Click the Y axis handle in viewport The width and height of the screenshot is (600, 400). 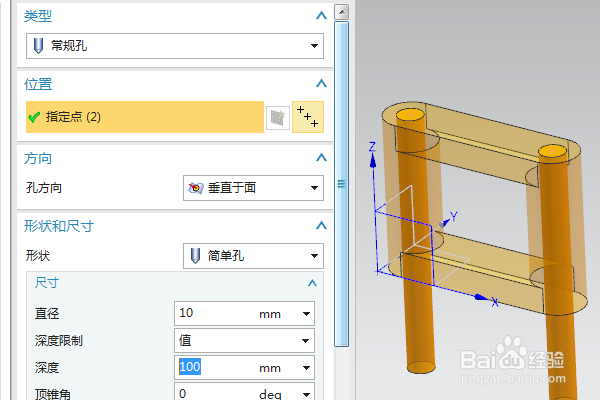coord(444,223)
